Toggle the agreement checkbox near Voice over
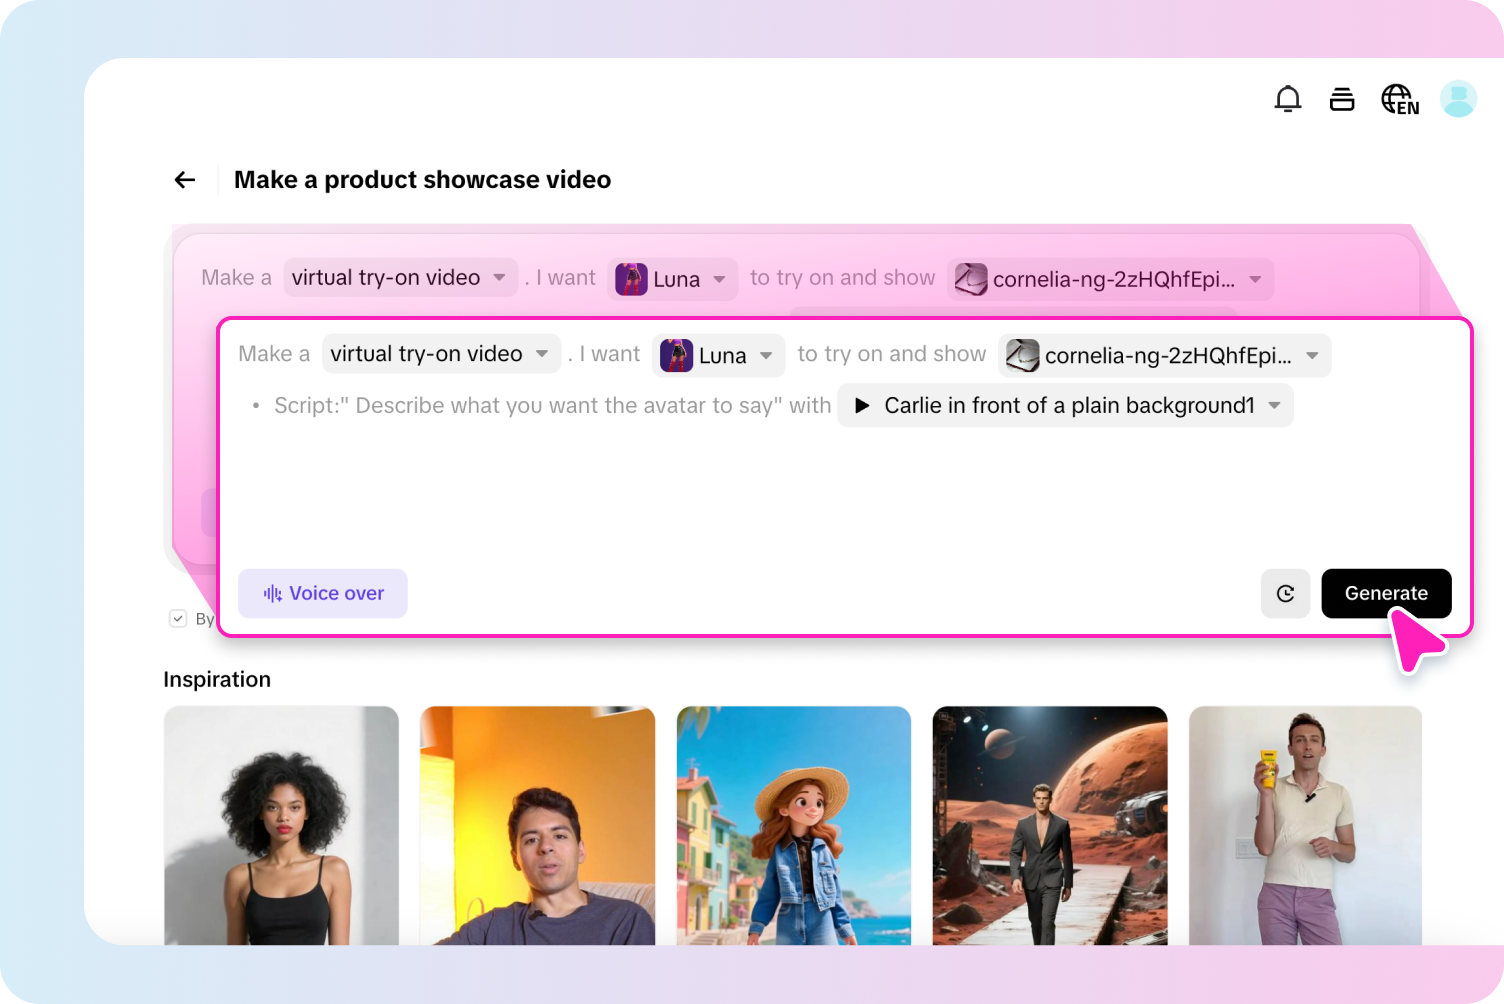The width and height of the screenshot is (1504, 1004). [178, 618]
